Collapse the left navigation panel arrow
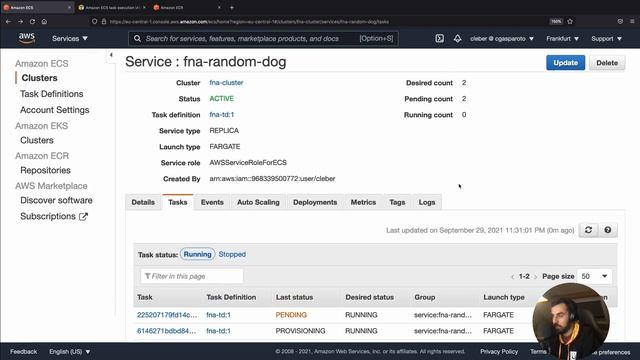640x360 pixels. point(111,55)
